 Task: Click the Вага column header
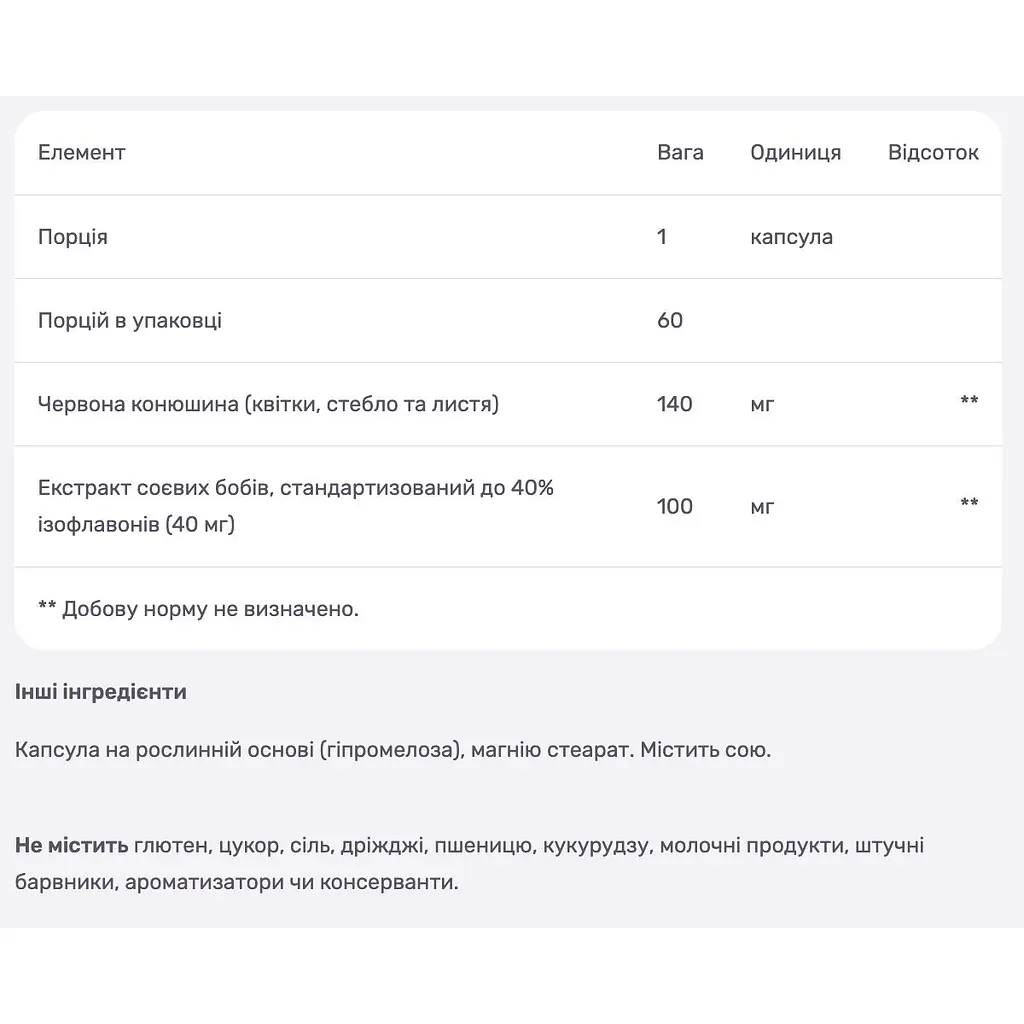click(680, 152)
